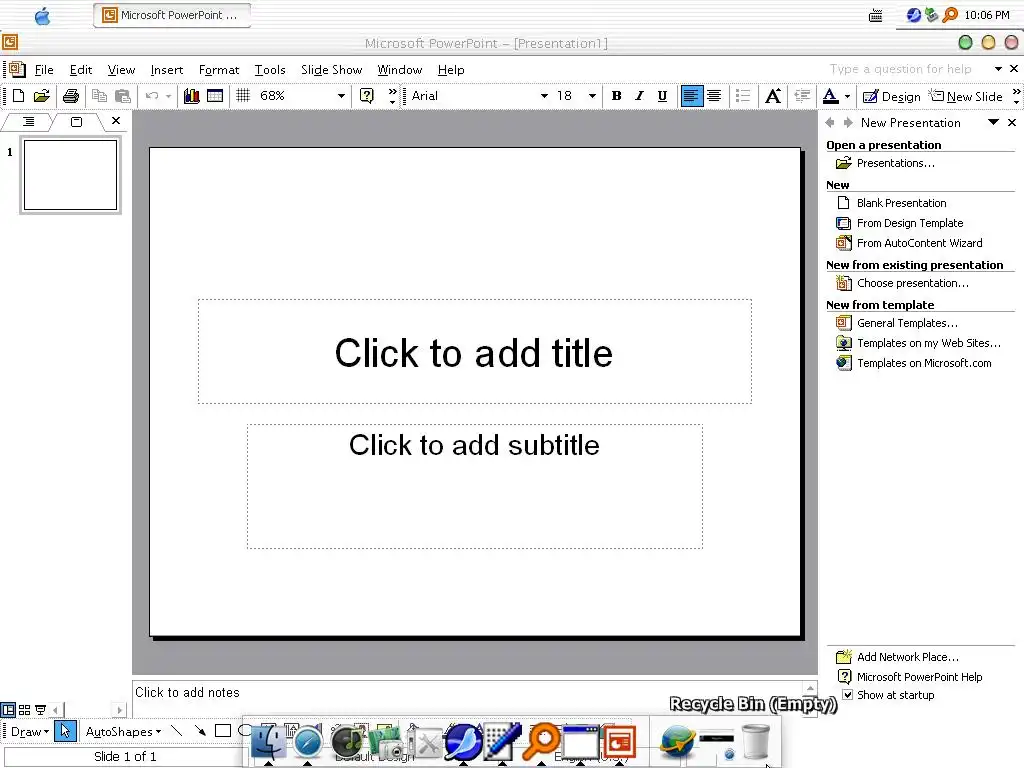Toggle Bold formatting
This screenshot has width=1024, height=768.
pyautogui.click(x=616, y=96)
